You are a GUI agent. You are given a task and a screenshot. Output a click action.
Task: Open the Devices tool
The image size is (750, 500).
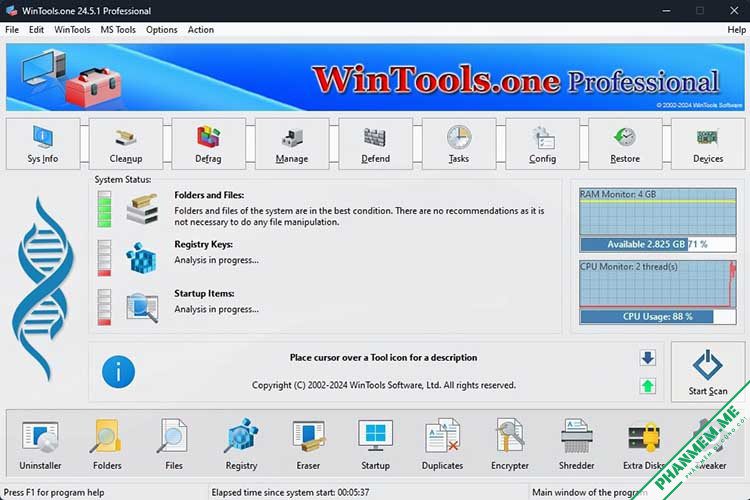(708, 144)
